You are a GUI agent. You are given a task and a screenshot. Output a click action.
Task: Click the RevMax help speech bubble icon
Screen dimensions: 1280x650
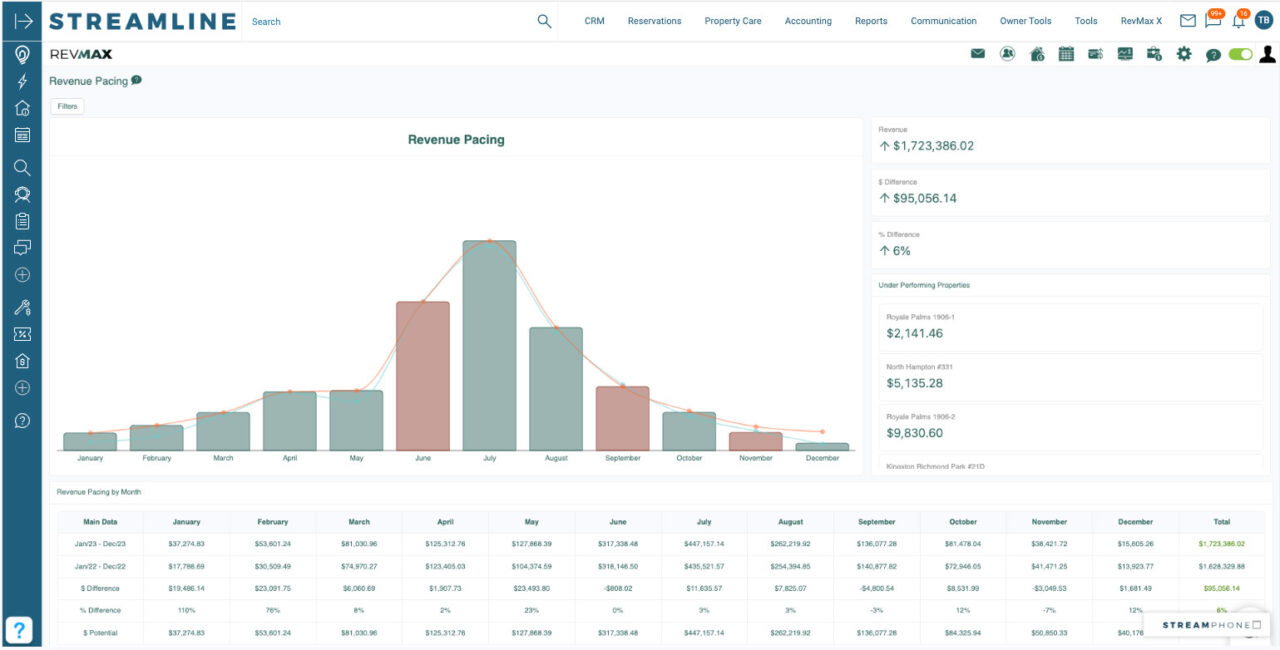tap(1213, 54)
